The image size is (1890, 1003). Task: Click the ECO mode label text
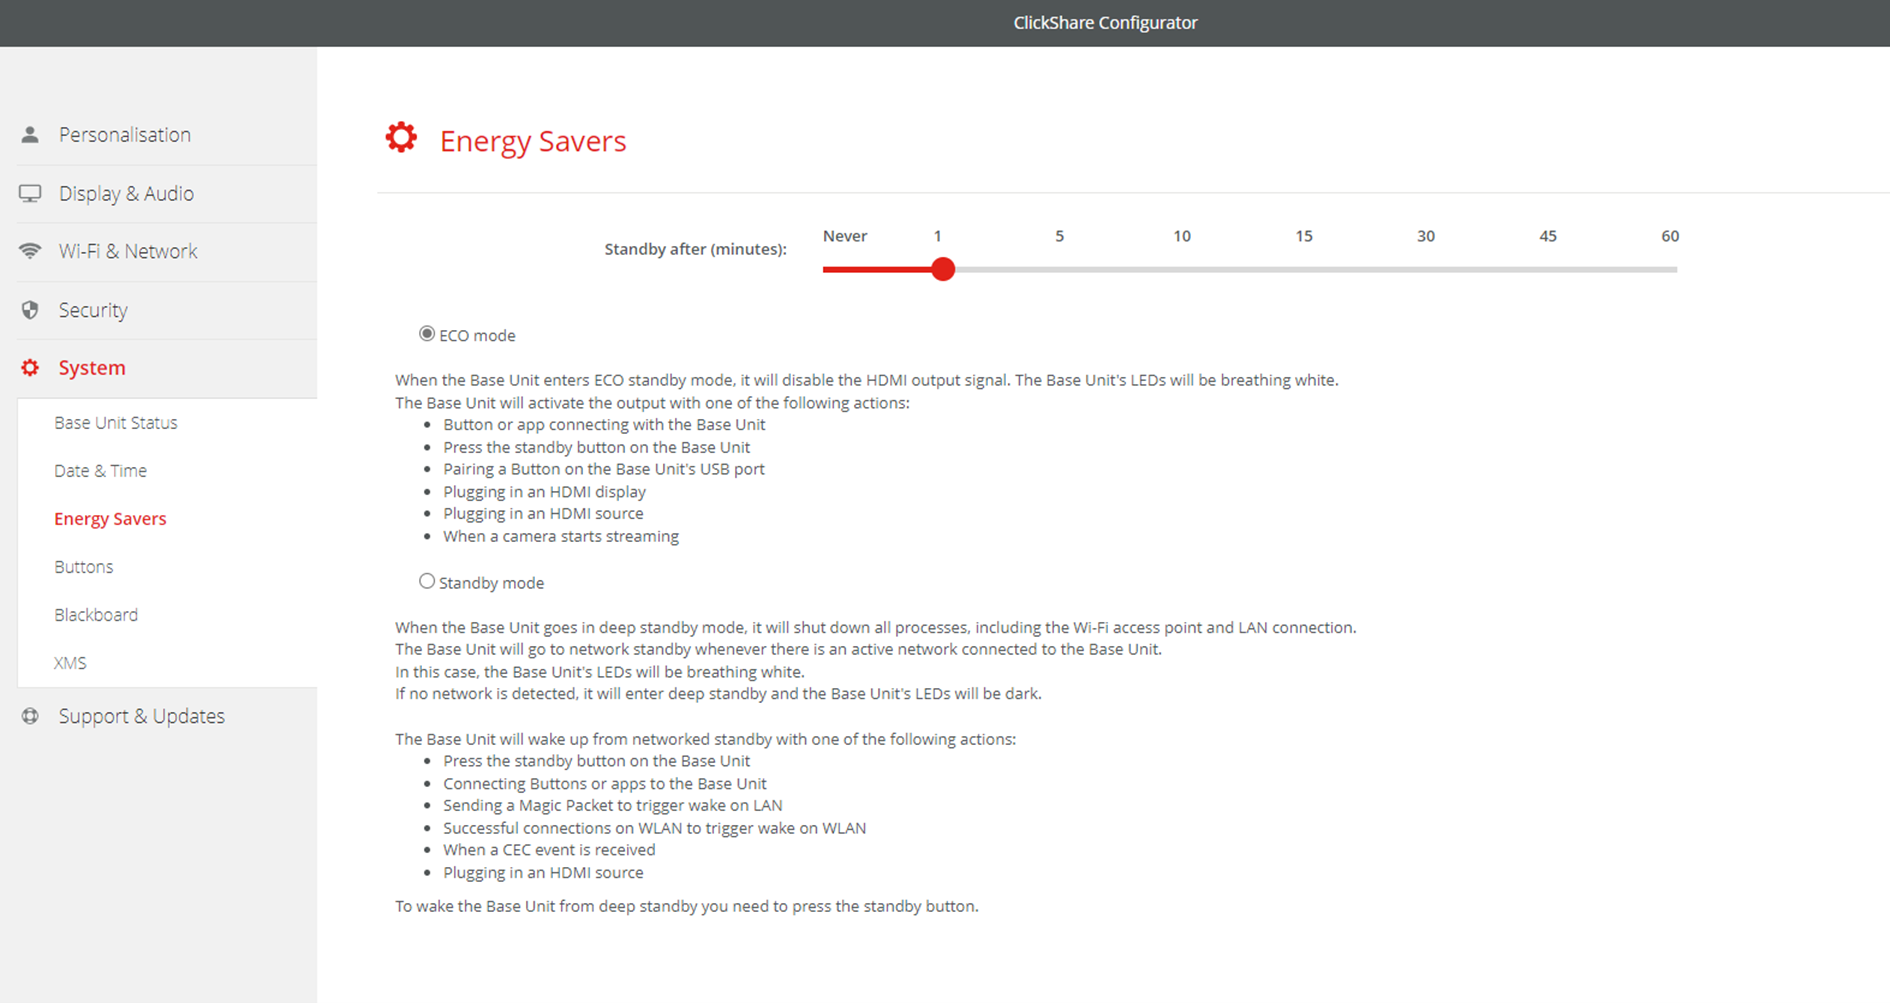477,336
